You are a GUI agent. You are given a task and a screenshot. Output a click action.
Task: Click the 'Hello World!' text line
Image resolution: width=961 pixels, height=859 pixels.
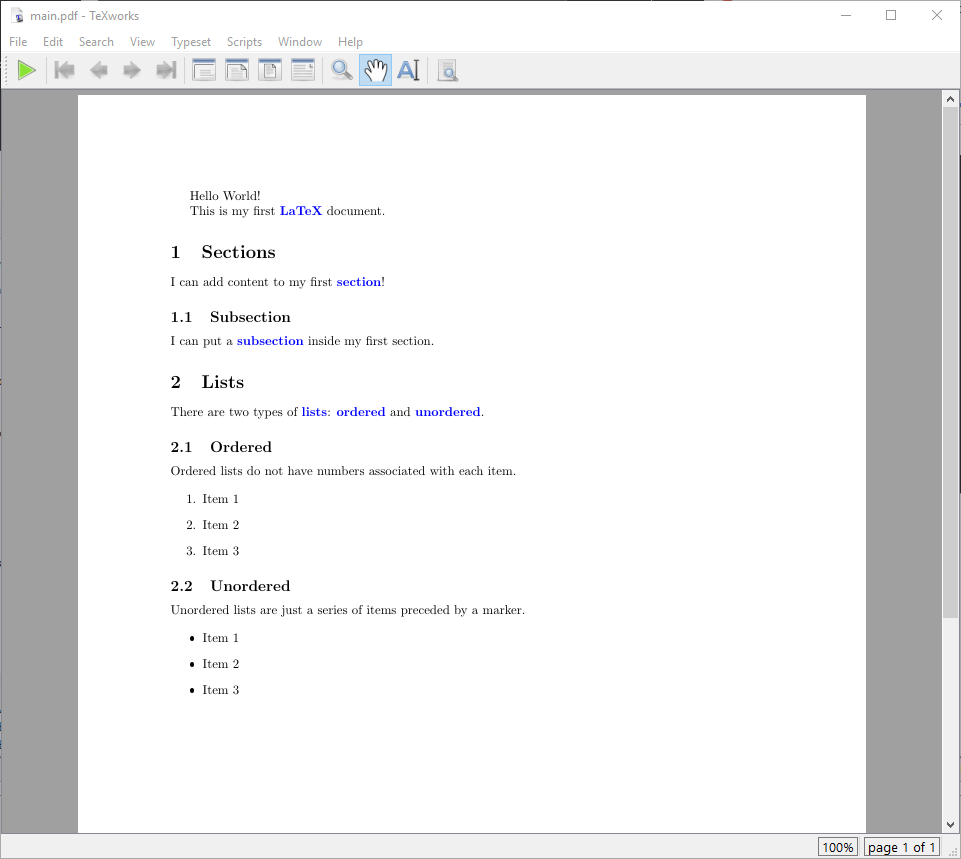pyautogui.click(x=225, y=195)
